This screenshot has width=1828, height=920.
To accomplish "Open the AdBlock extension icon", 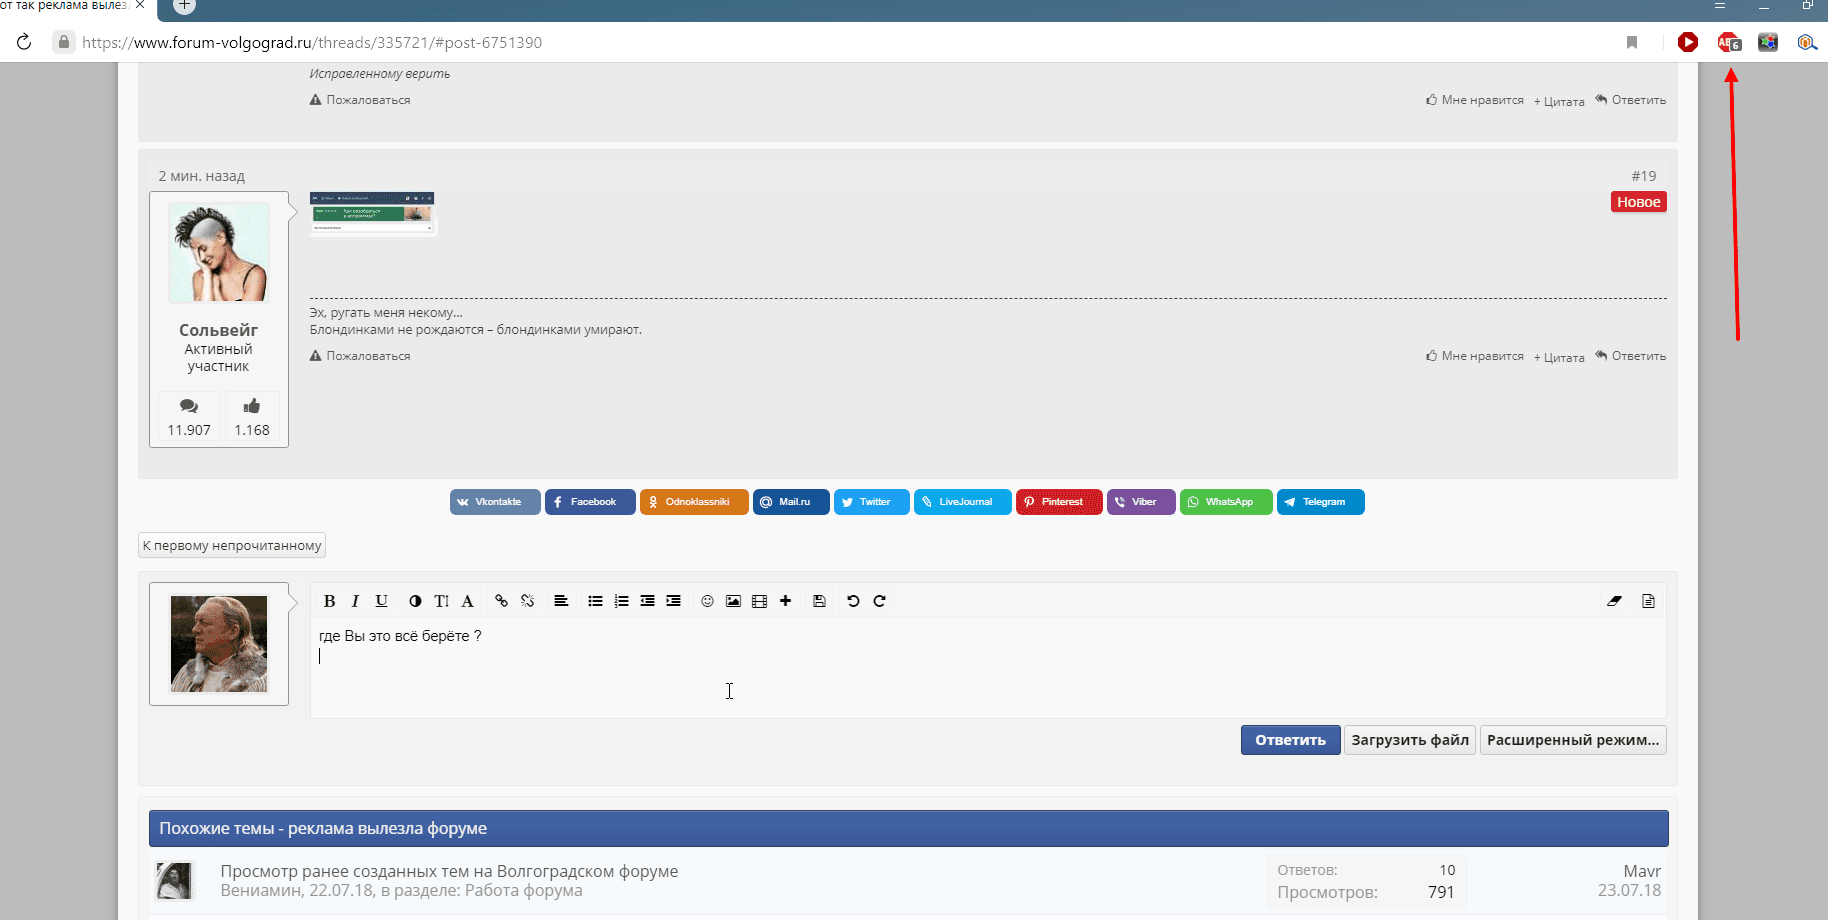I will point(1729,42).
